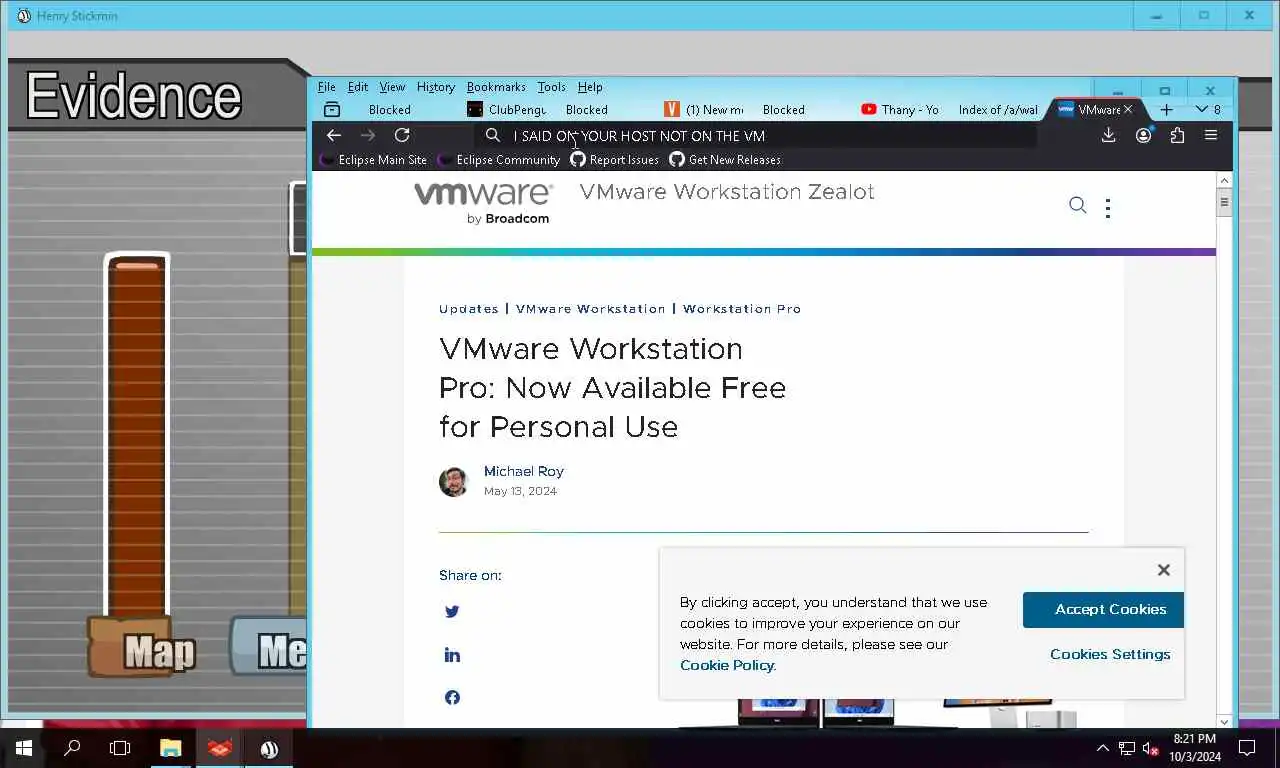Open the Help menu
The height and width of the screenshot is (768, 1280).
(590, 87)
